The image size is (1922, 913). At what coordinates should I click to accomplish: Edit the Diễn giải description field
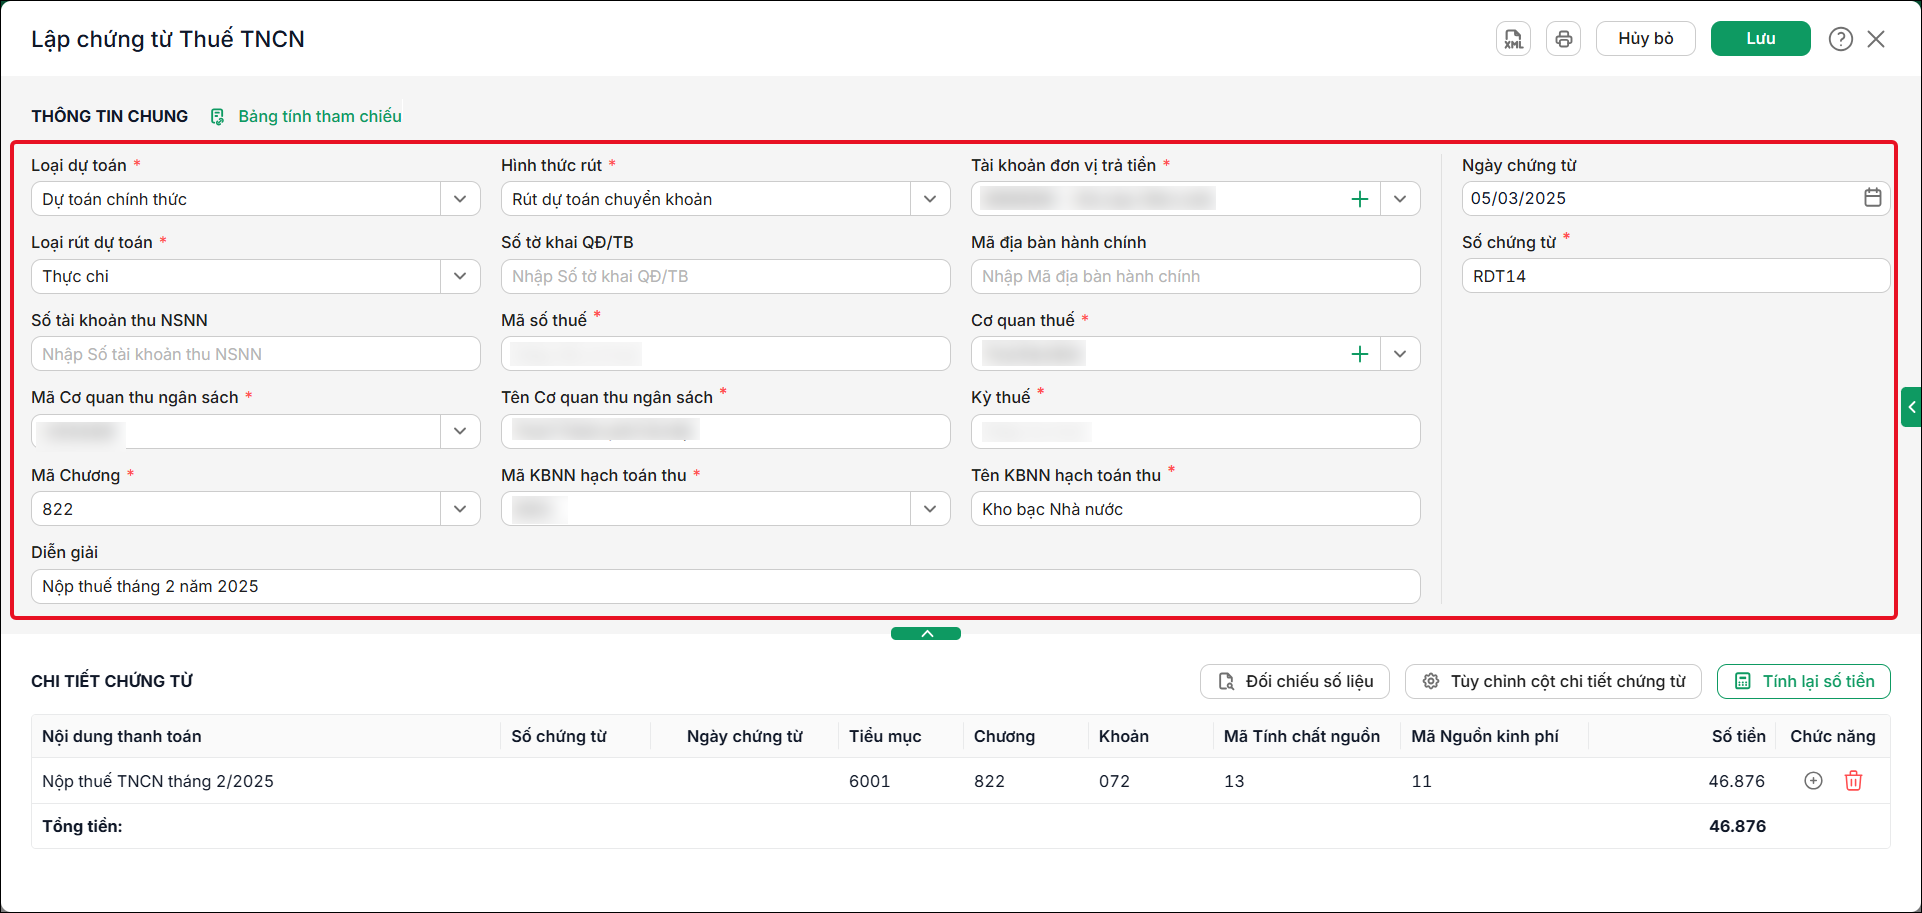(725, 586)
